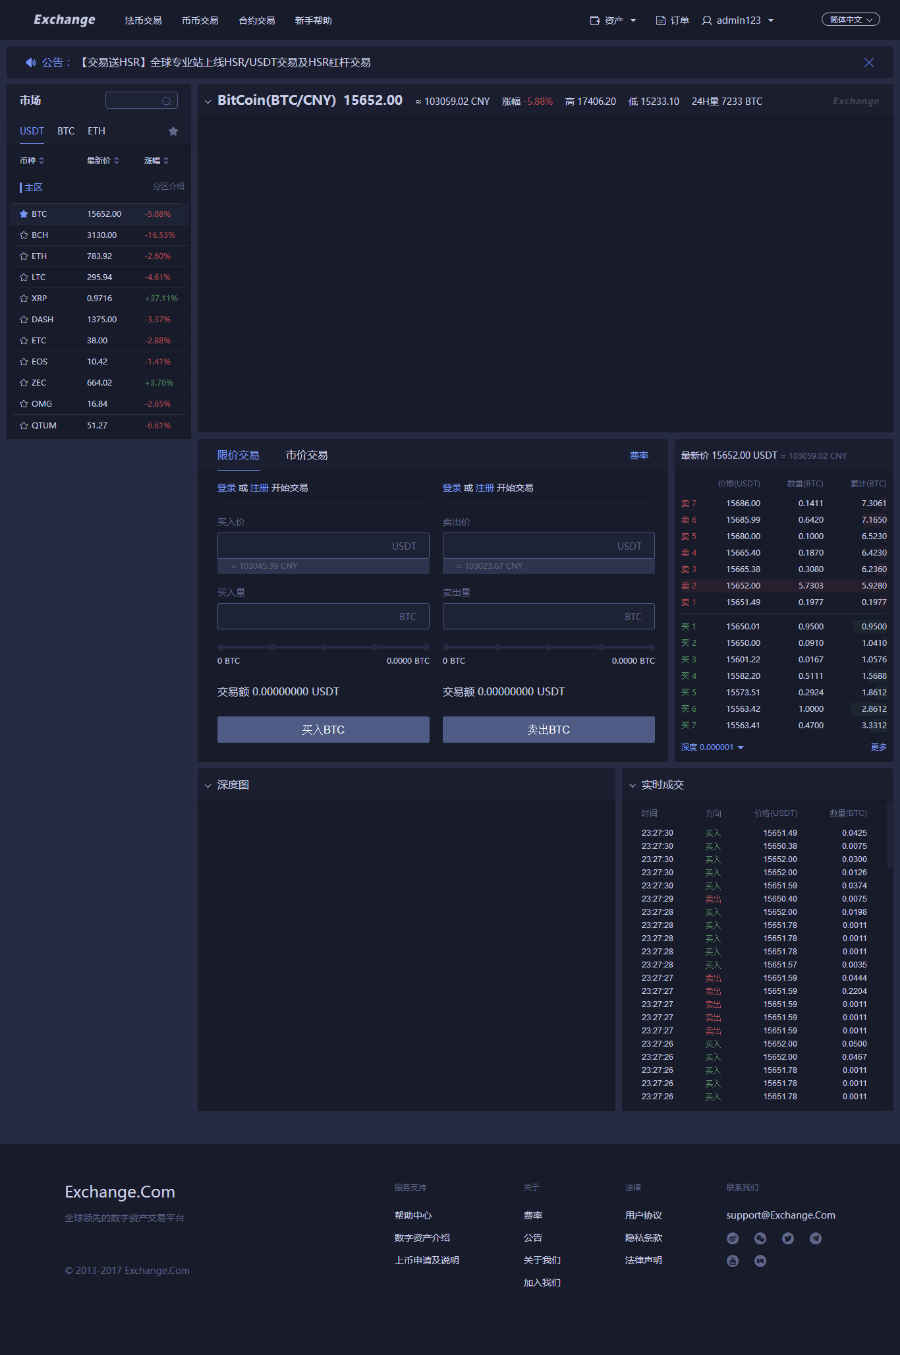
Task: Select the BTC market tab
Action: [66, 131]
